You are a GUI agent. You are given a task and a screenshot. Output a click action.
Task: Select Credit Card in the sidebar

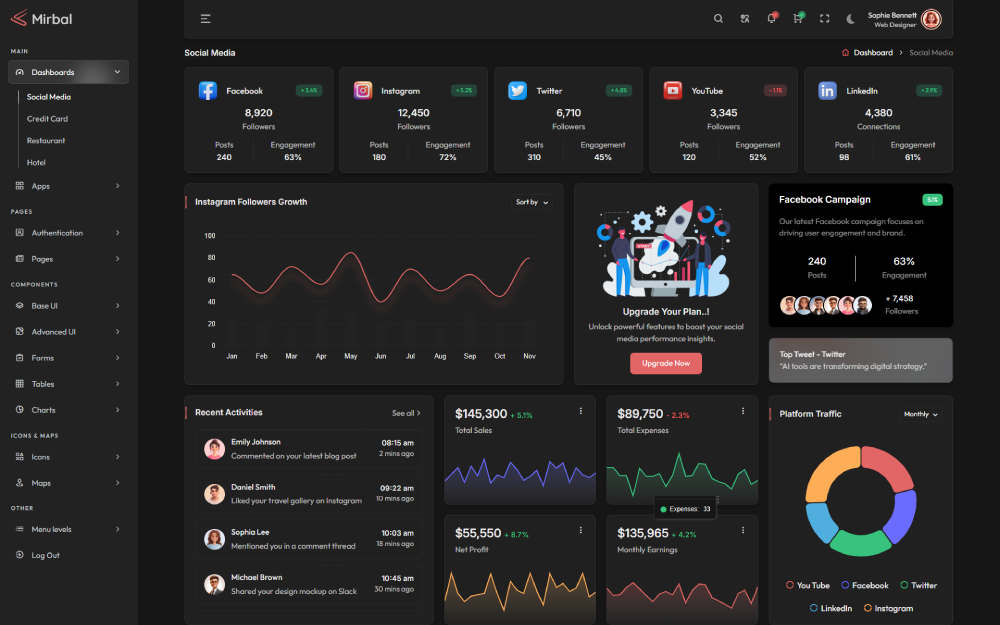[x=47, y=119]
